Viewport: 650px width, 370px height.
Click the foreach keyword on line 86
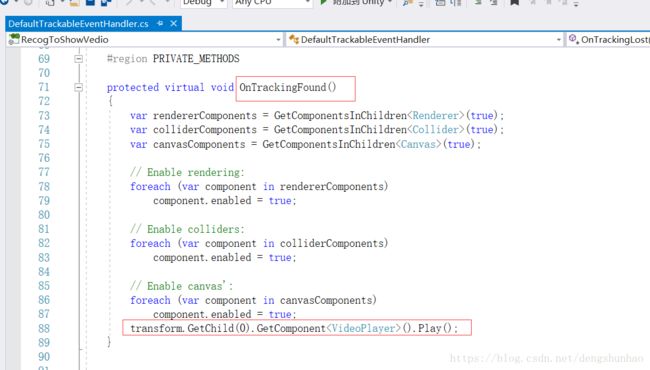tap(150, 300)
